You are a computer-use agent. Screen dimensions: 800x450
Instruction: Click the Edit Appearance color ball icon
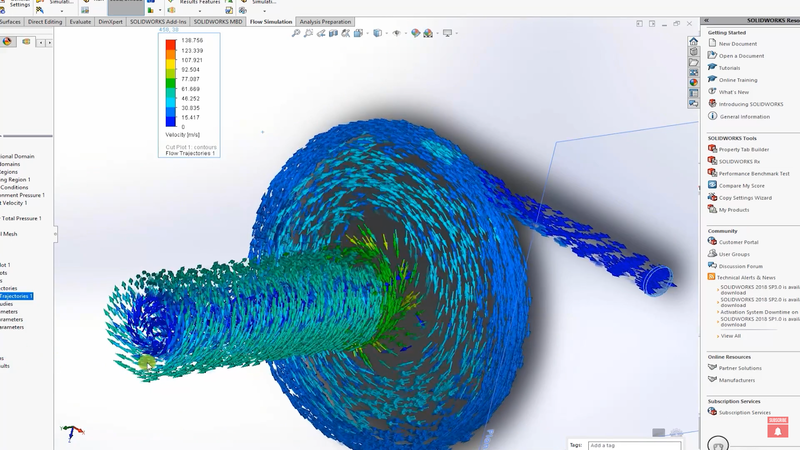coord(416,33)
